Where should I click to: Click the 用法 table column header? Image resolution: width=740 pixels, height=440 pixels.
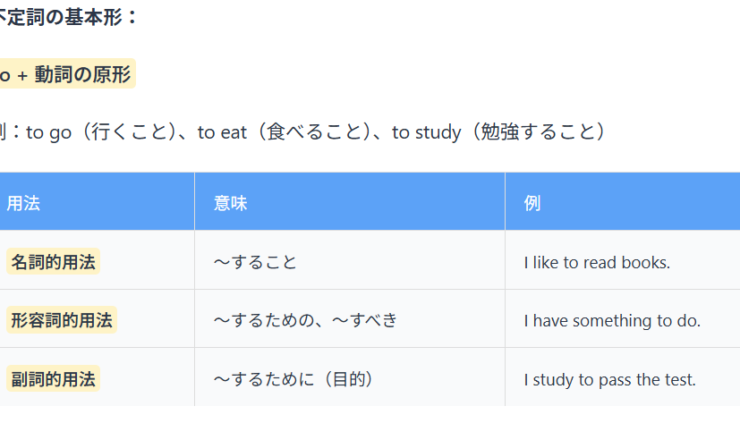(x=24, y=202)
